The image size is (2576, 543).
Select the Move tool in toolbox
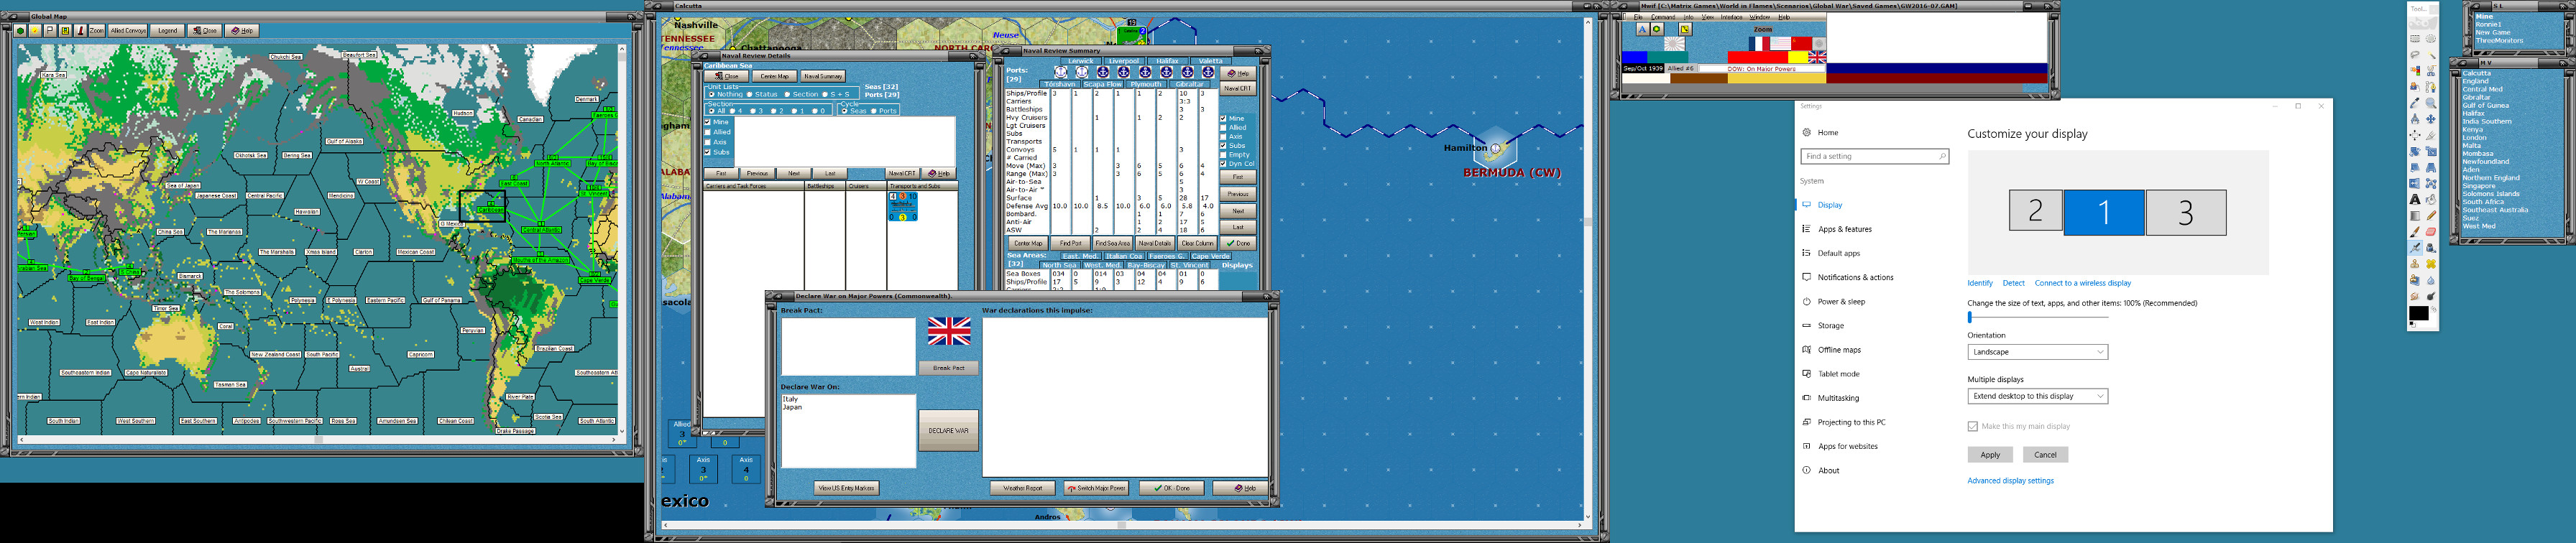point(2431,119)
